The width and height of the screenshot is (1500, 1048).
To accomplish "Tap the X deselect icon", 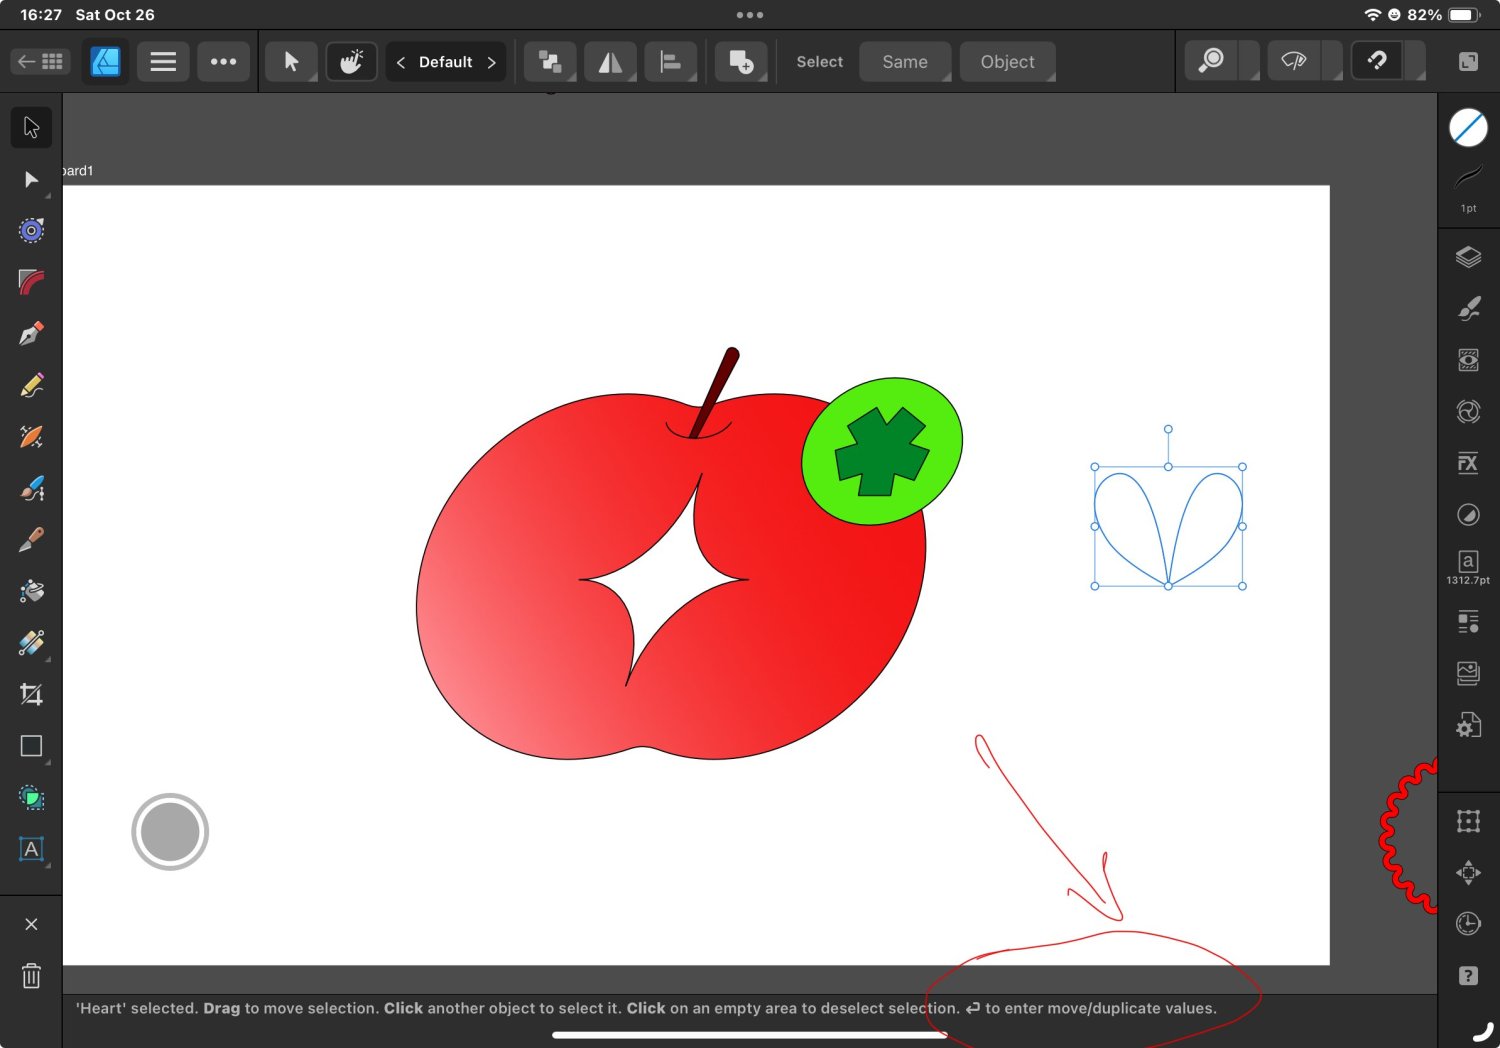I will coord(31,924).
